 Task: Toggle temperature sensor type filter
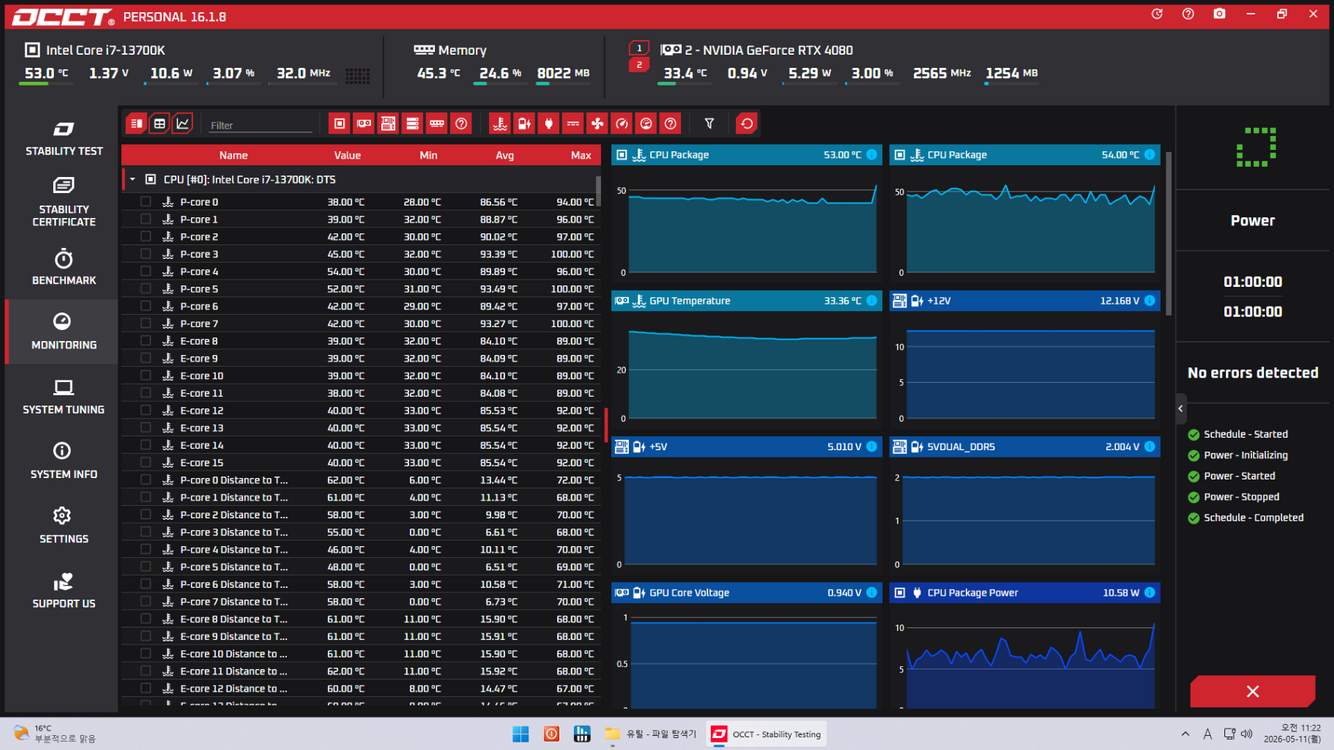coord(500,124)
